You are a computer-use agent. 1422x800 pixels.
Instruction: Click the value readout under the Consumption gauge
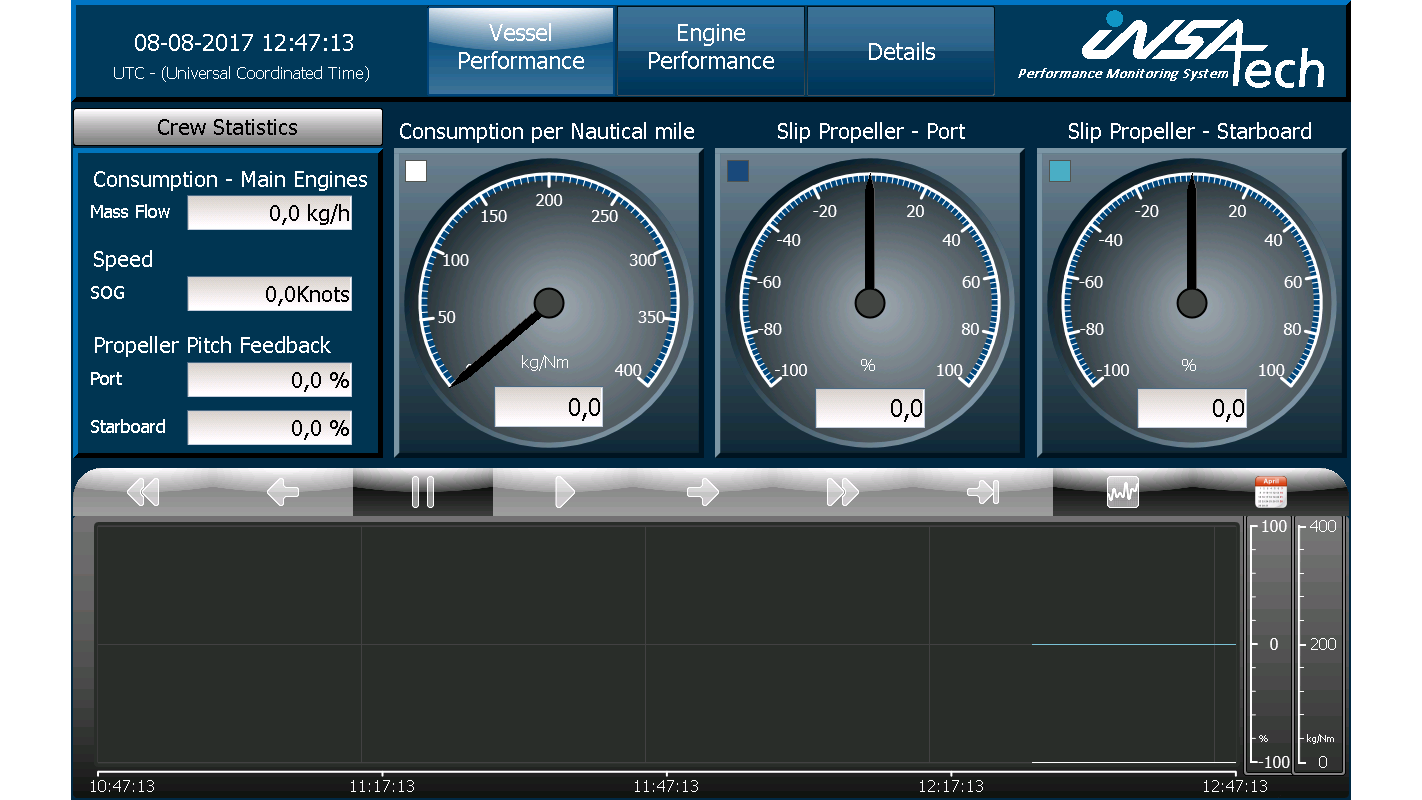548,406
